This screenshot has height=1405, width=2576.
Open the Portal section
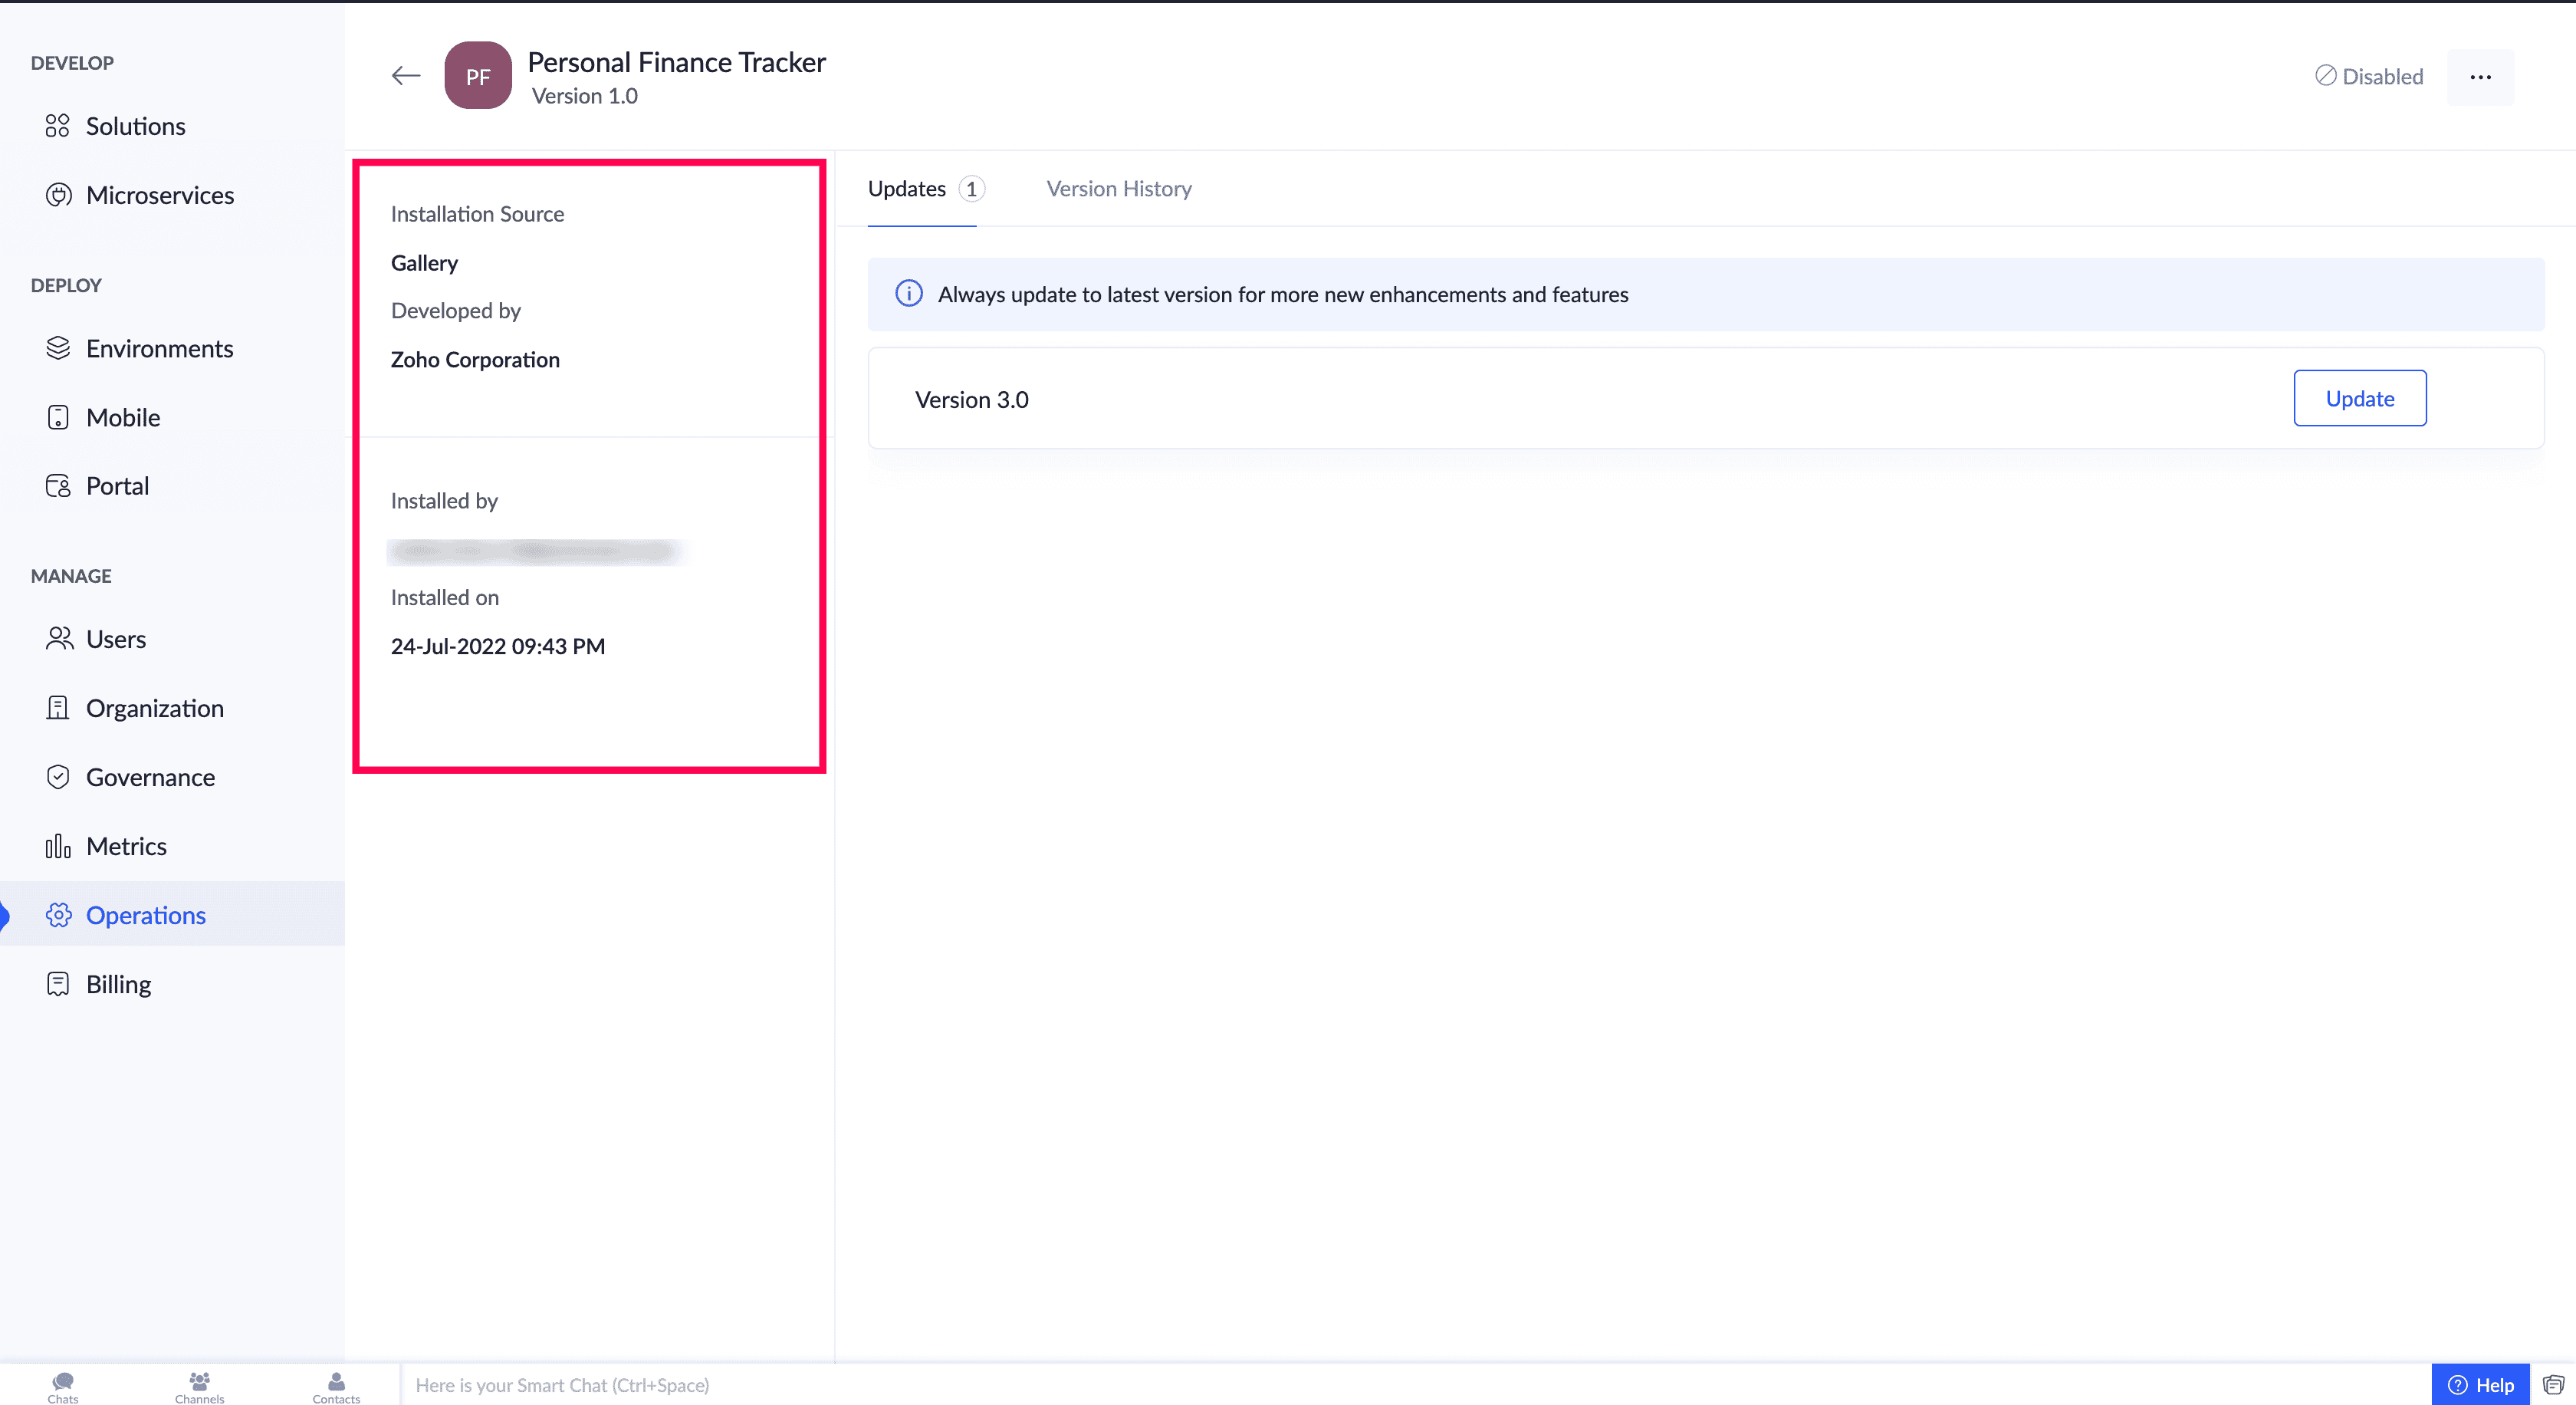point(117,486)
